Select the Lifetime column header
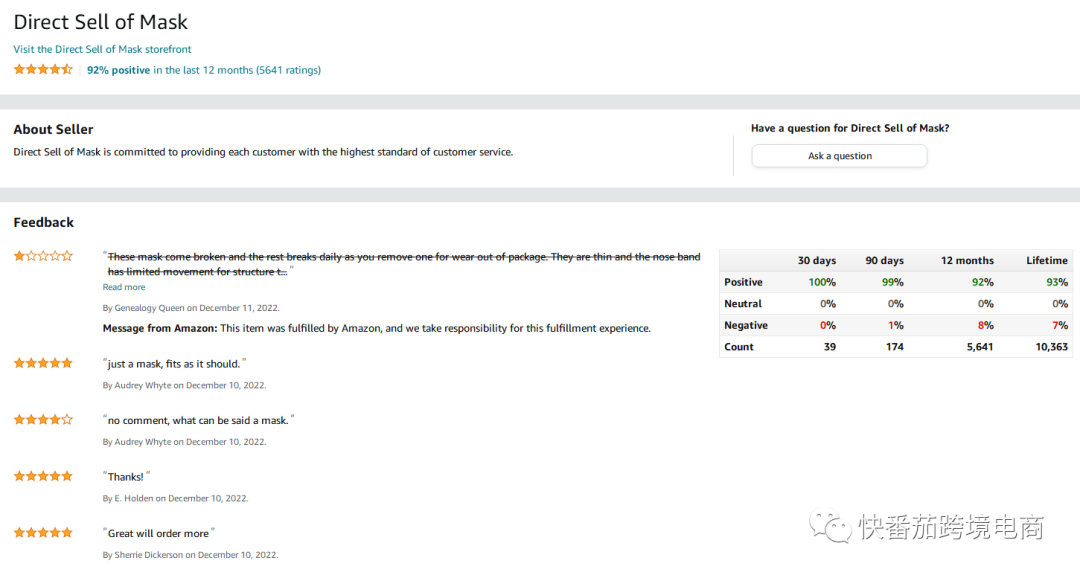 [x=1047, y=260]
